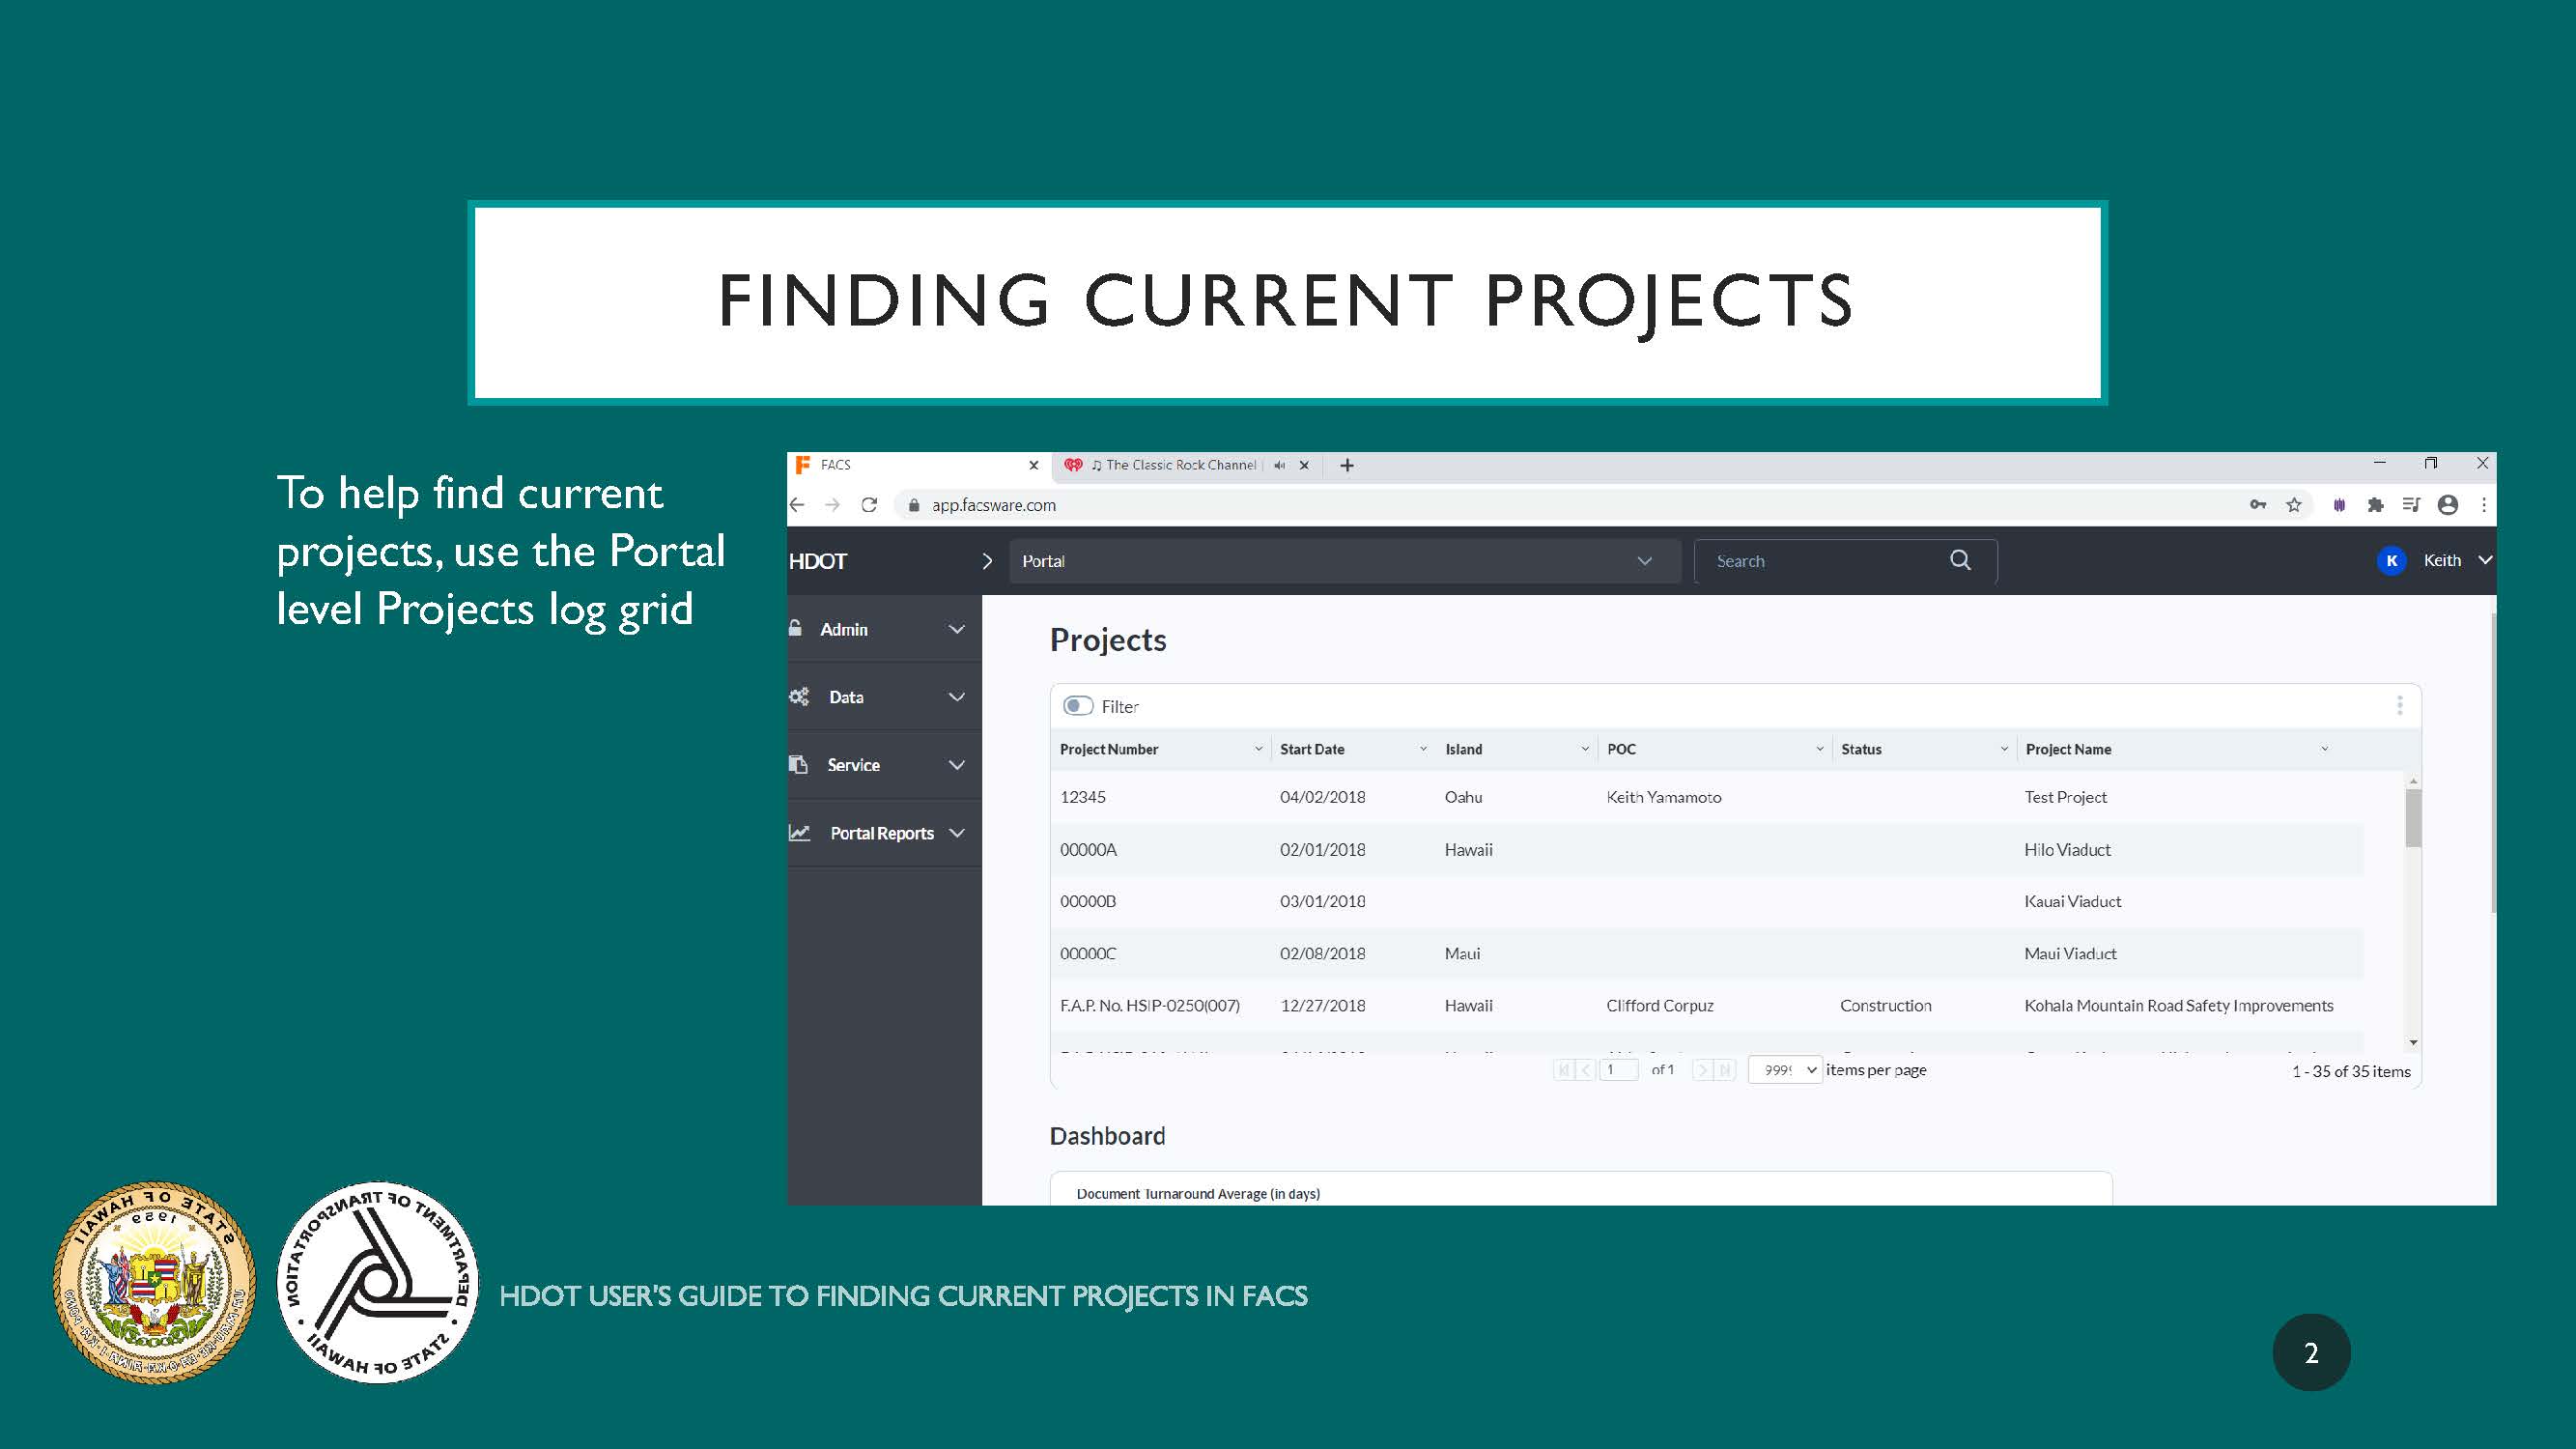Click Keith Yamamoto in POC column
The width and height of the screenshot is (2576, 1449).
tap(1663, 797)
